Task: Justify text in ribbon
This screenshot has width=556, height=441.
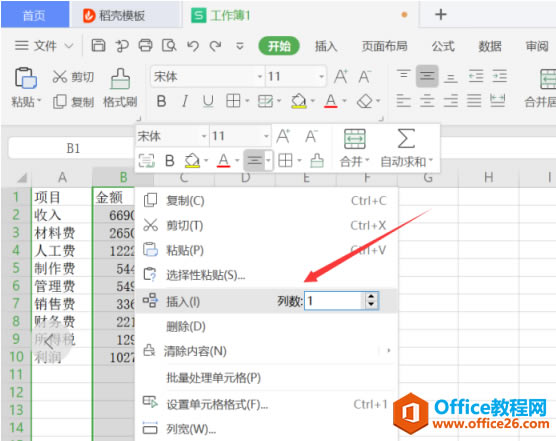Action: (x=474, y=101)
